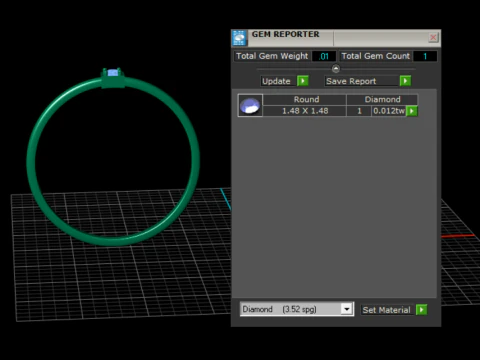Click the green arrow next to Set Material
Screen dimensions: 480x360
(421, 310)
